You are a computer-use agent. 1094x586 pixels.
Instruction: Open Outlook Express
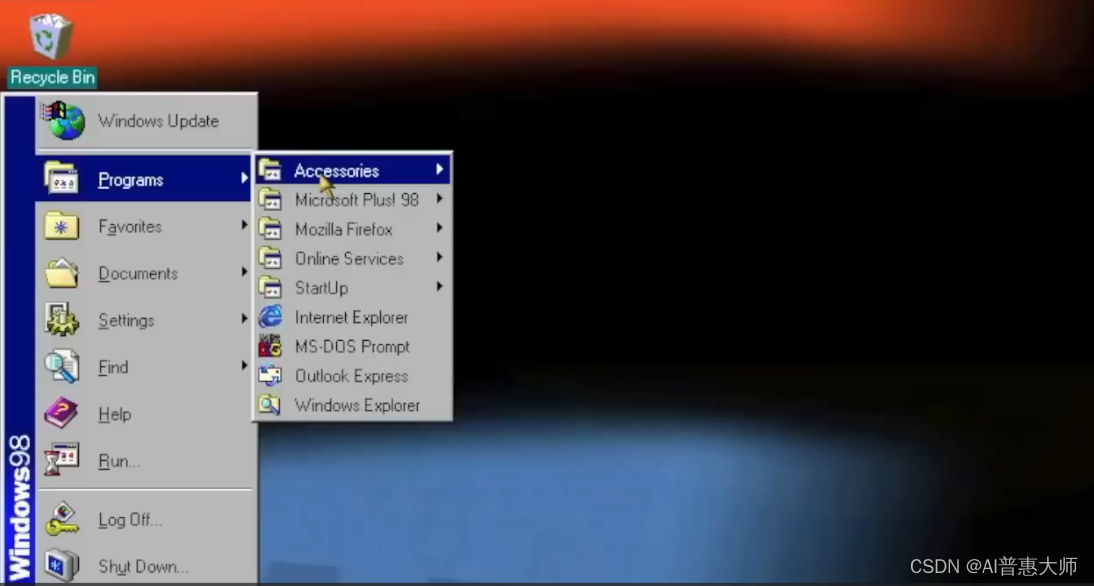[349, 376]
